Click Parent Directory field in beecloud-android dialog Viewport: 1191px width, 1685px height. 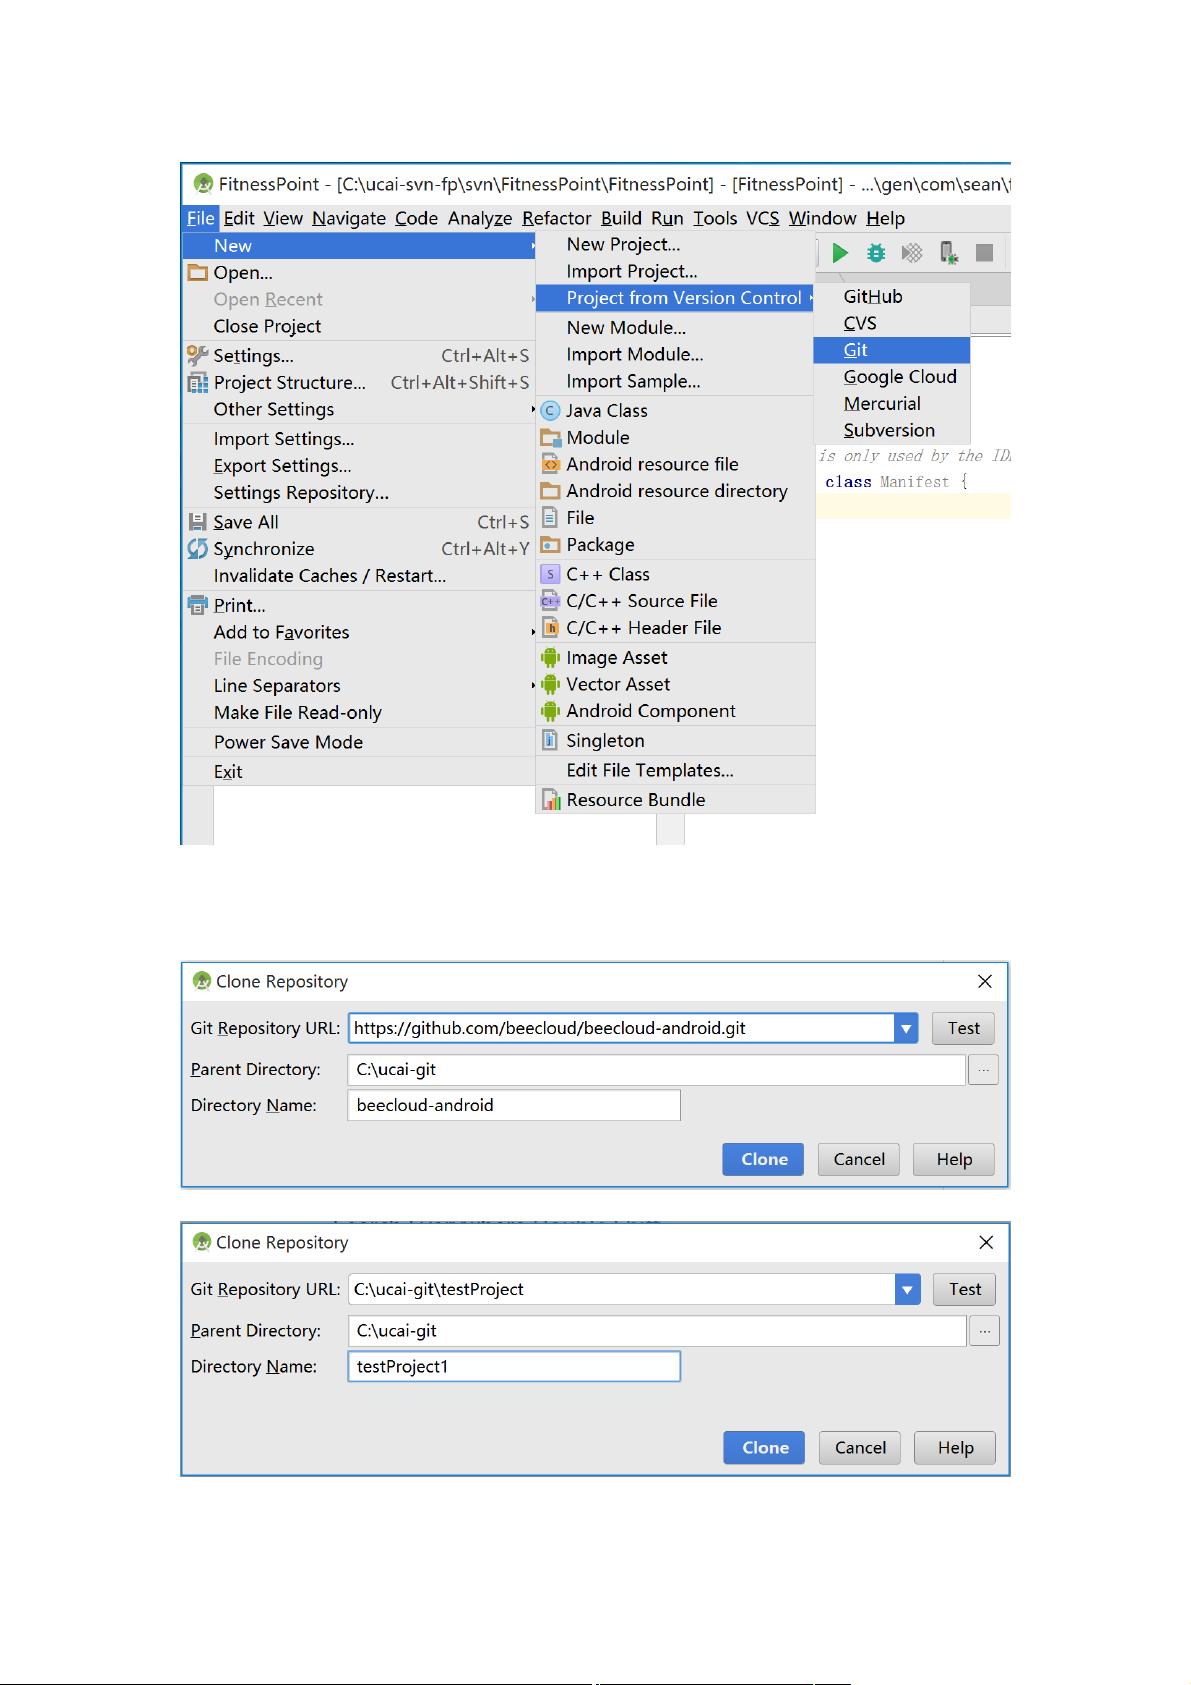657,1070
